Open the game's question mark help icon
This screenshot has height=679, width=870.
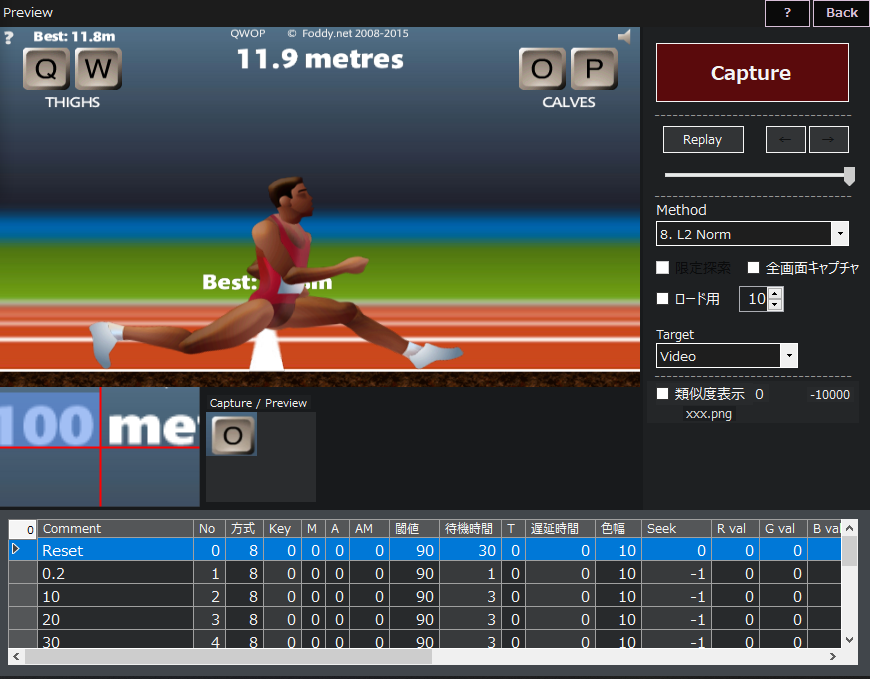pyautogui.click(x=8, y=38)
